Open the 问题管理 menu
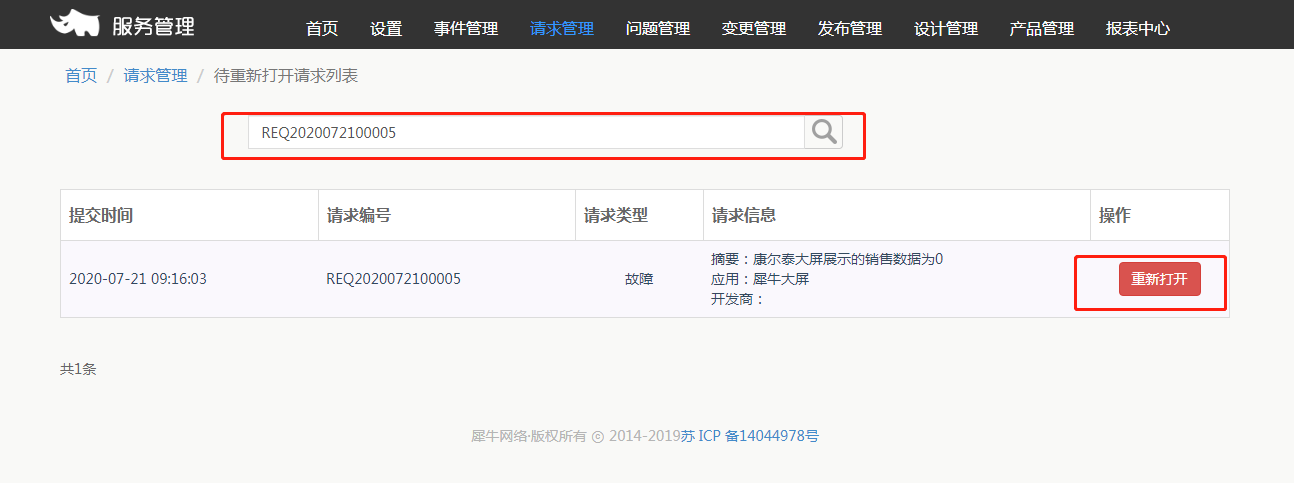1294x483 pixels. pyautogui.click(x=658, y=29)
